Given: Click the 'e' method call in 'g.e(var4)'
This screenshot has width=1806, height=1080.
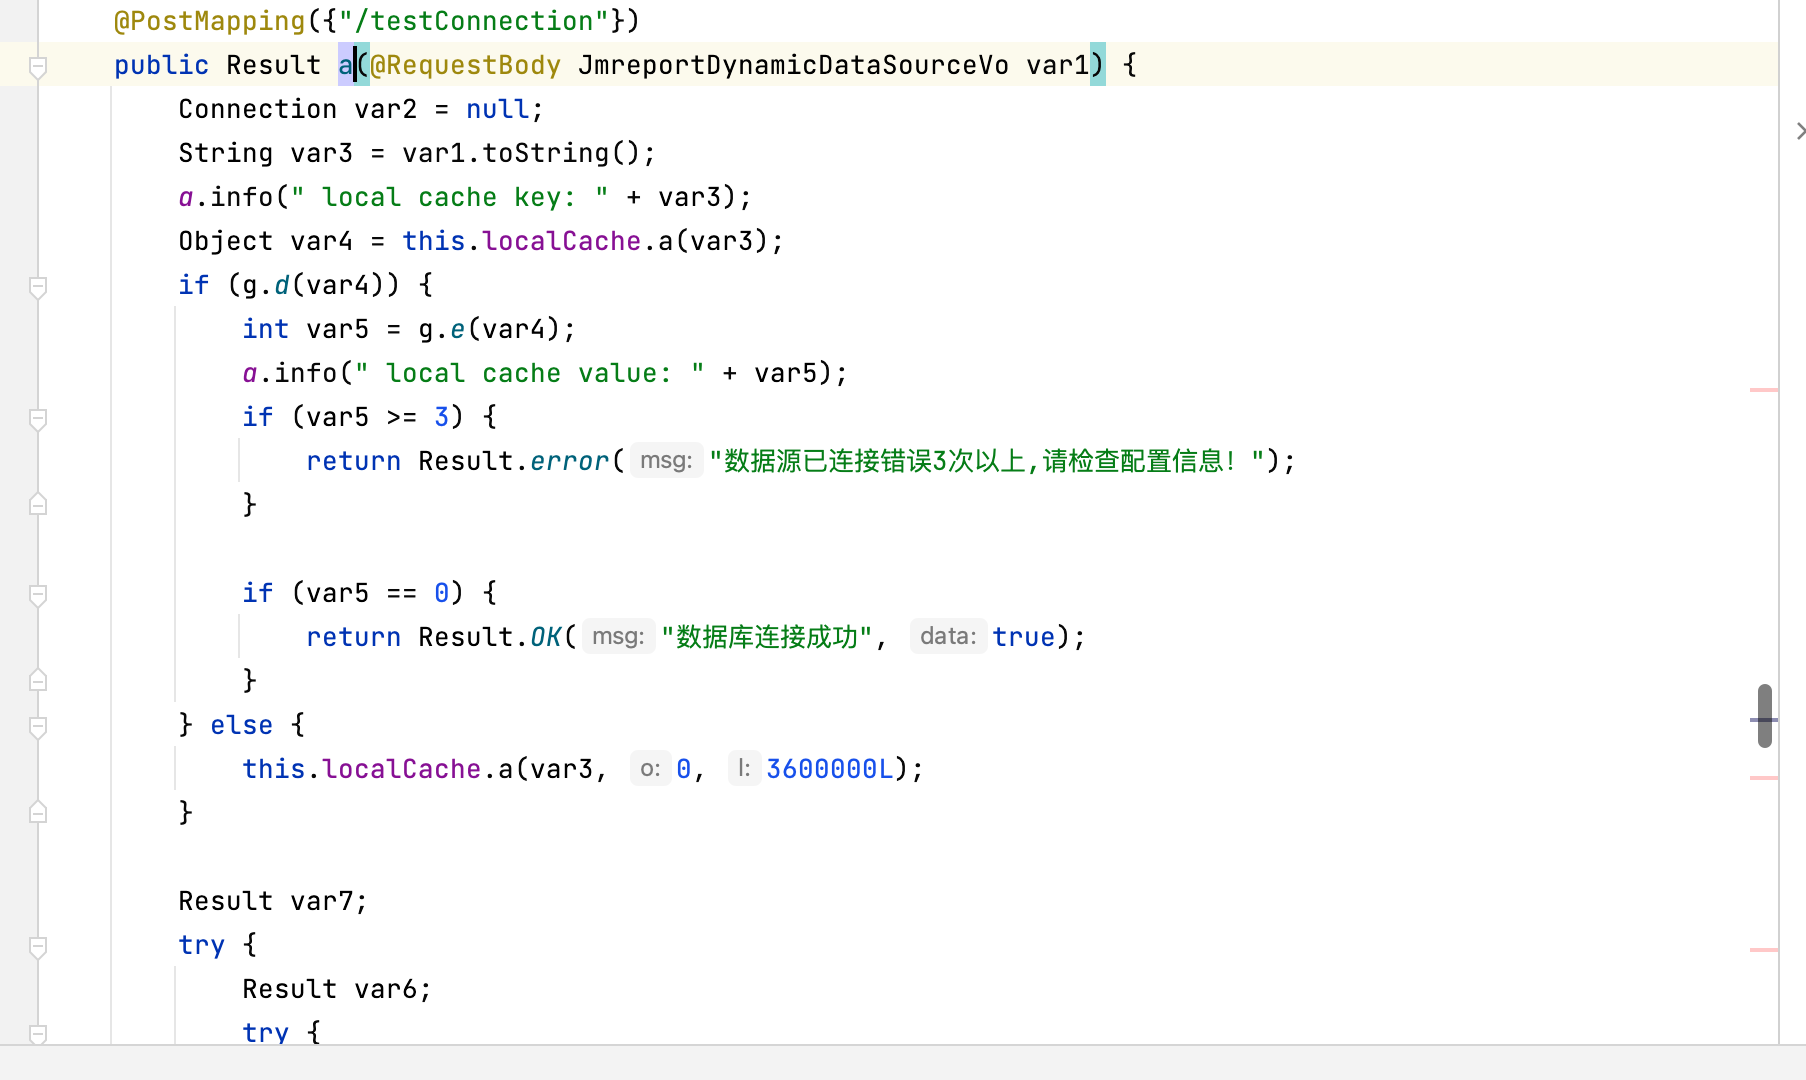Looking at the screenshot, I should coord(458,329).
